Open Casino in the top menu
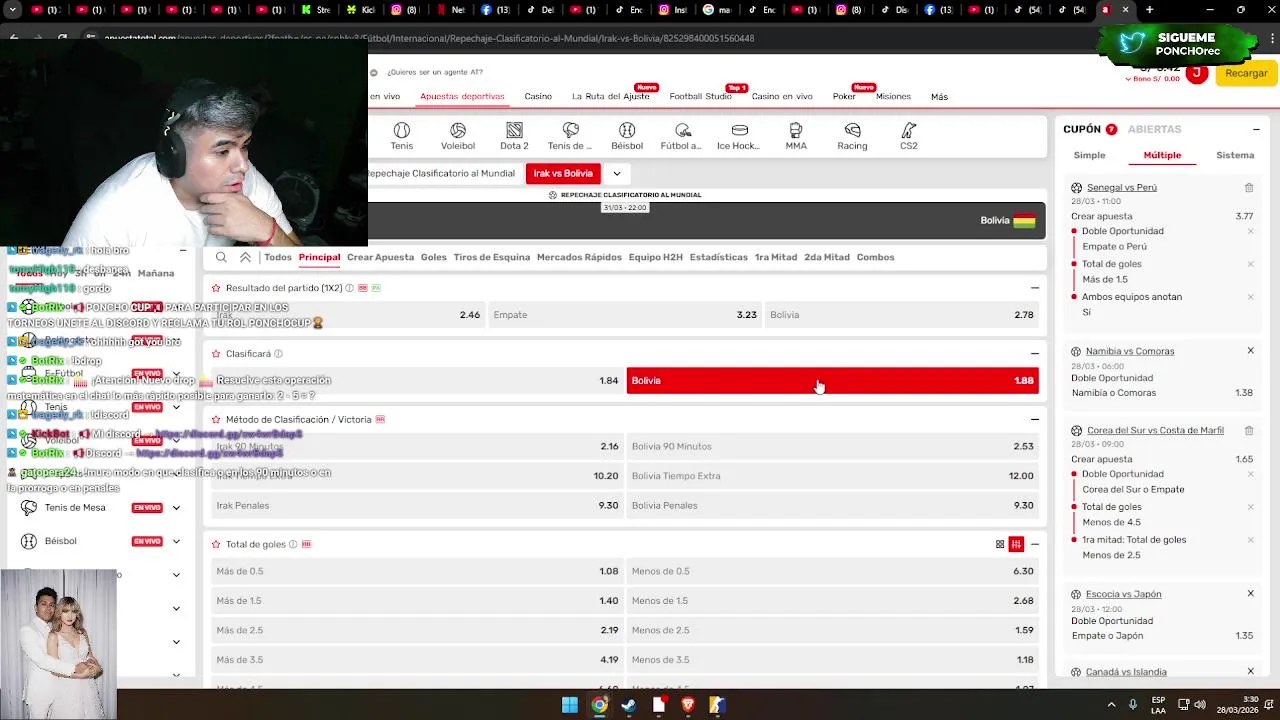The image size is (1280, 720). click(x=538, y=97)
